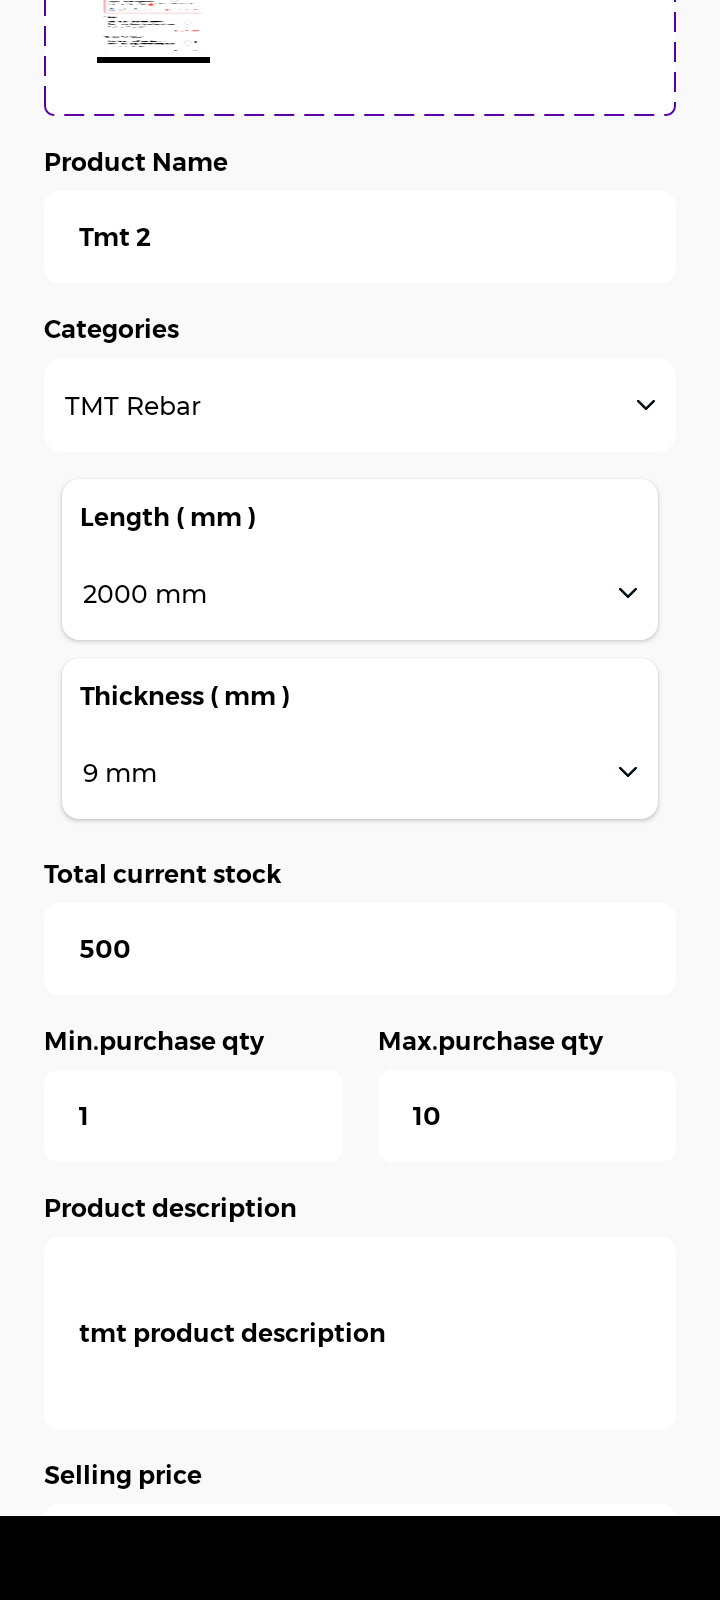
Task: Focus the Min.purchase qty input
Action: [x=193, y=1116]
